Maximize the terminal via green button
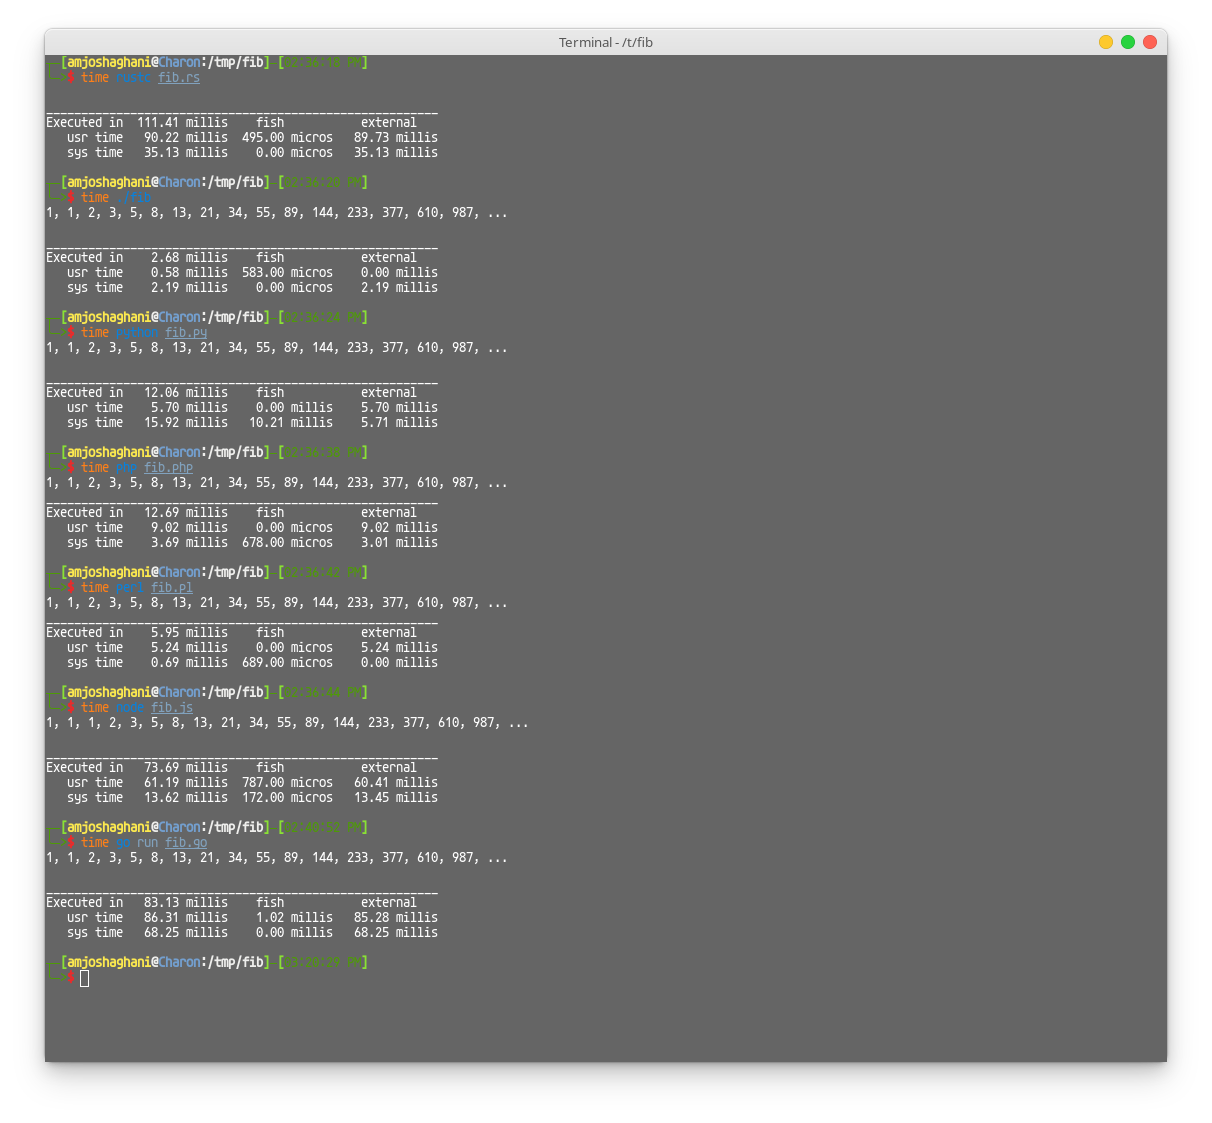This screenshot has height=1123, width=1212. tap(1127, 42)
